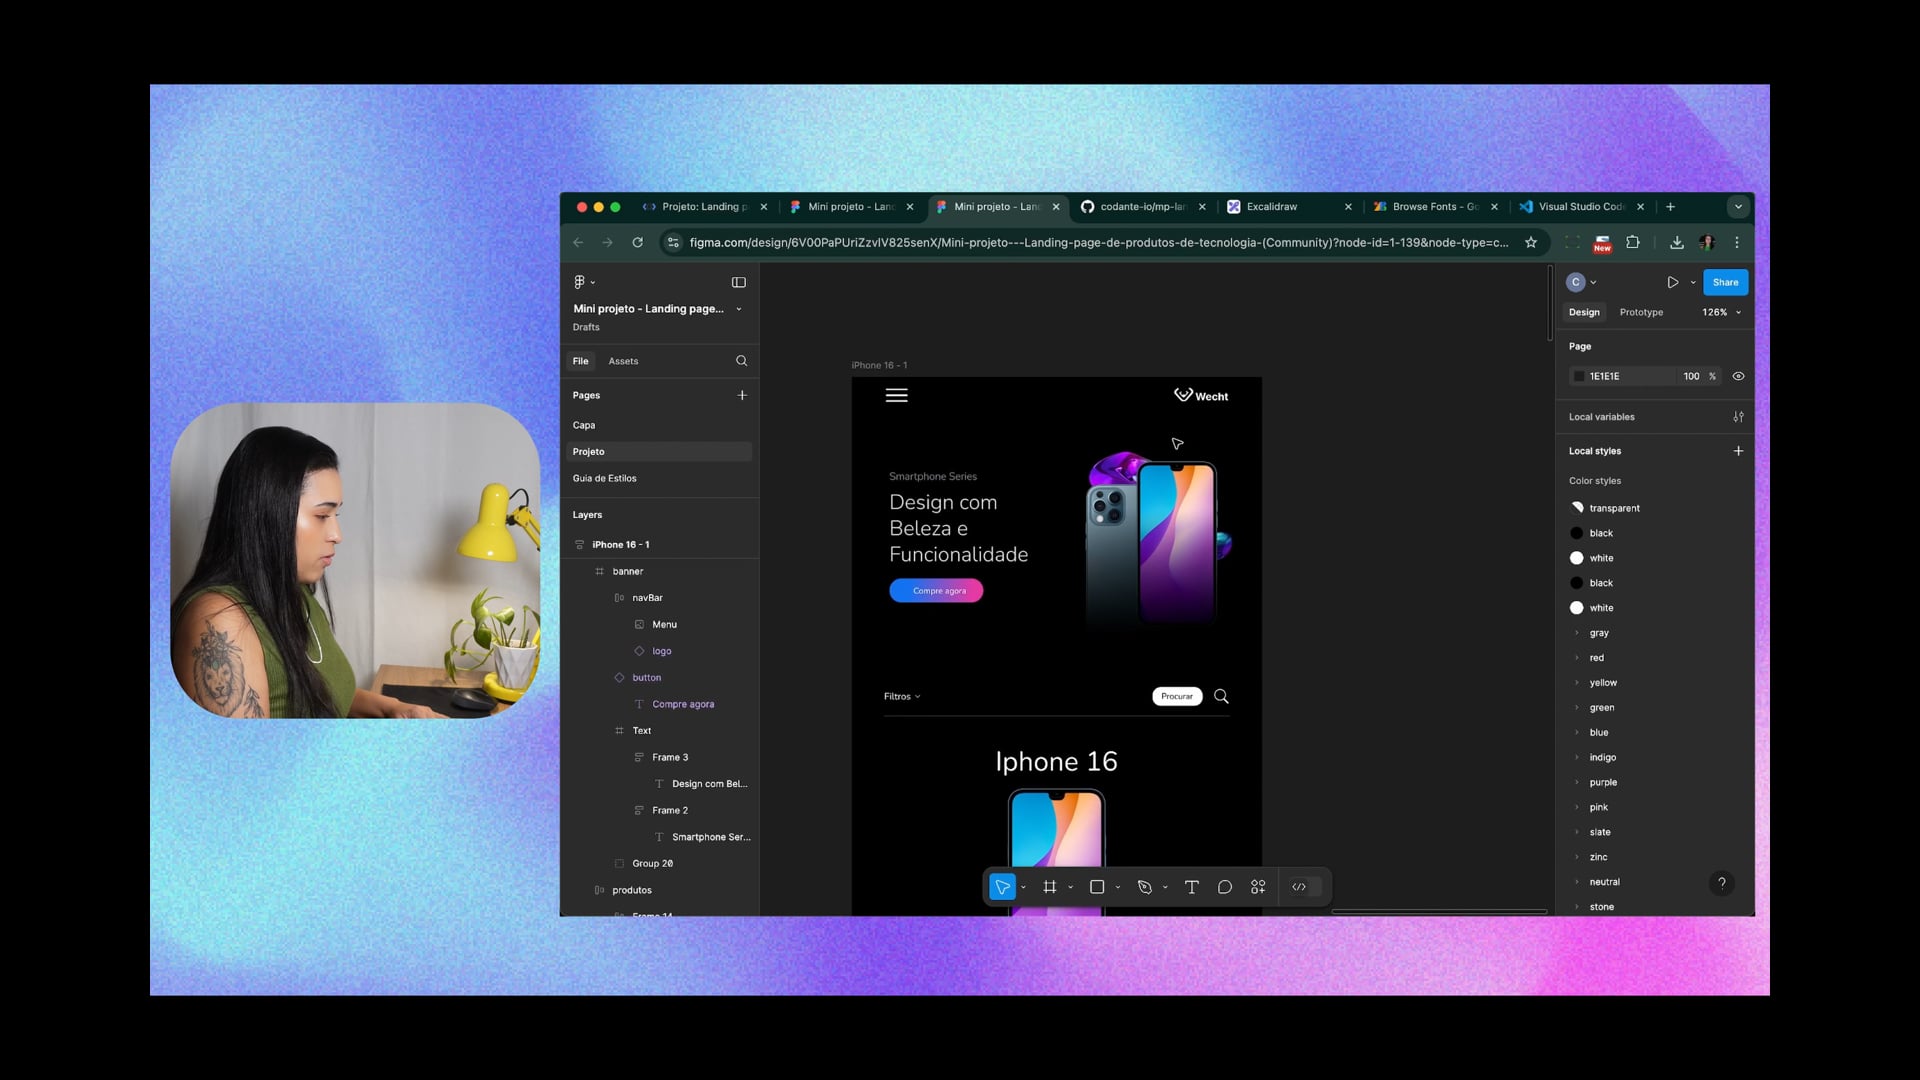The image size is (1920, 1080).
Task: Expand the purple color styles group
Action: click(x=1577, y=782)
